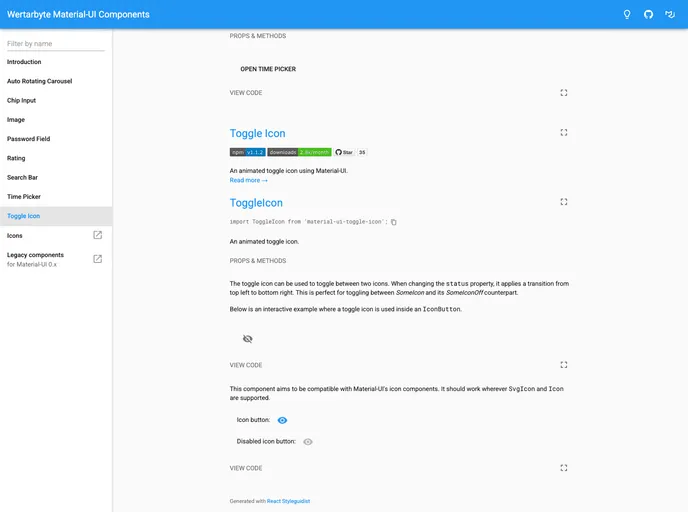Viewport: 688px width, 512px height.
Task: Open isolated view icon next to ToggleIcon heading
Action: point(563,202)
